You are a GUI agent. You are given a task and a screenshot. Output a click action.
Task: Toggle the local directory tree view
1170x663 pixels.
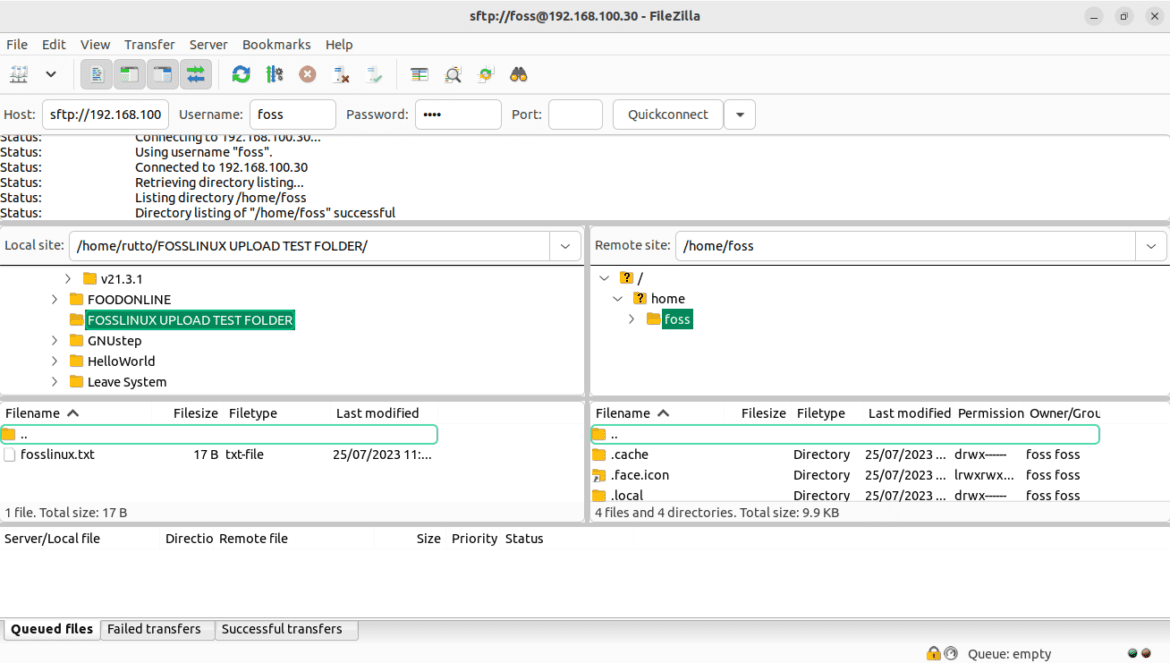pyautogui.click(x=129, y=75)
